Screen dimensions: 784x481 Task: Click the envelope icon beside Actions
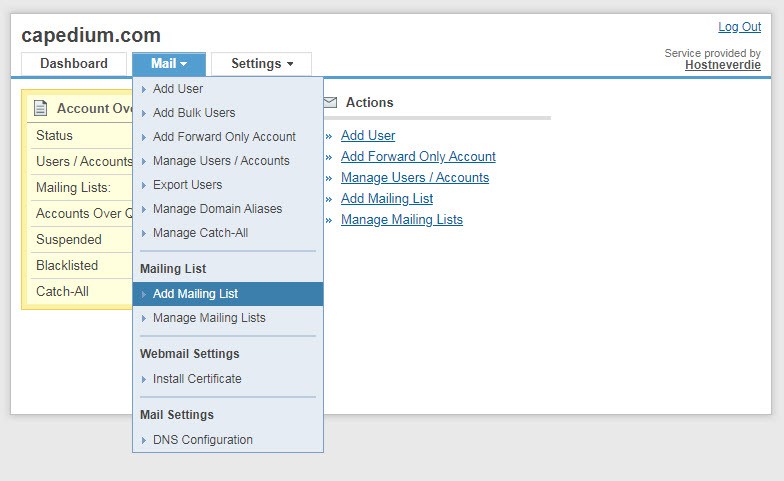coord(330,102)
